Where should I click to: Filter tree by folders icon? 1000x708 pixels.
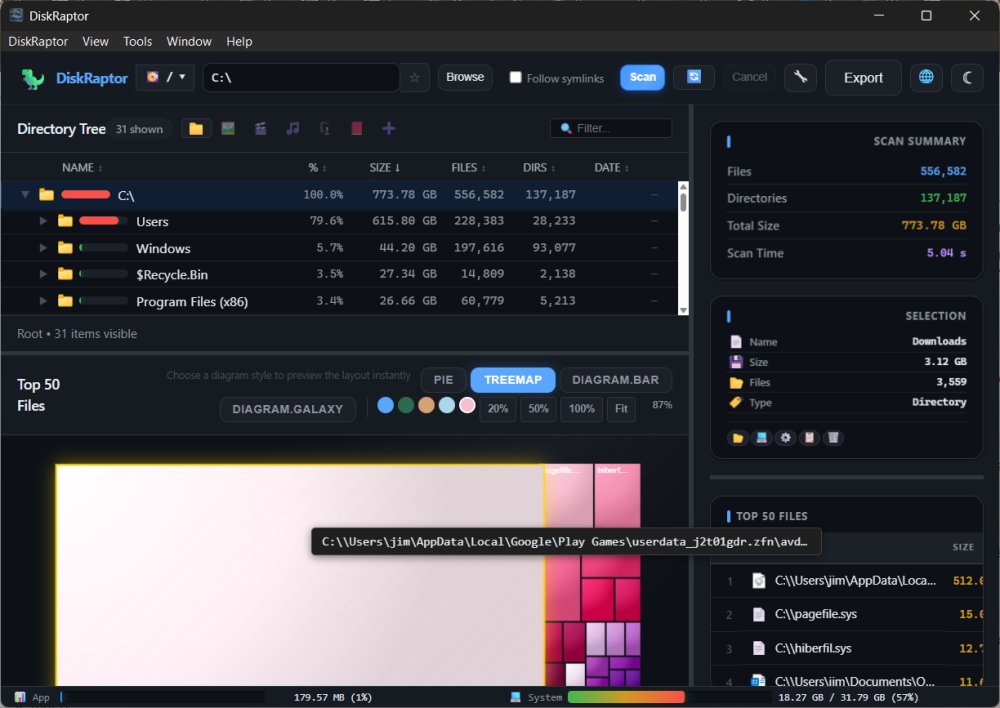tap(196, 129)
